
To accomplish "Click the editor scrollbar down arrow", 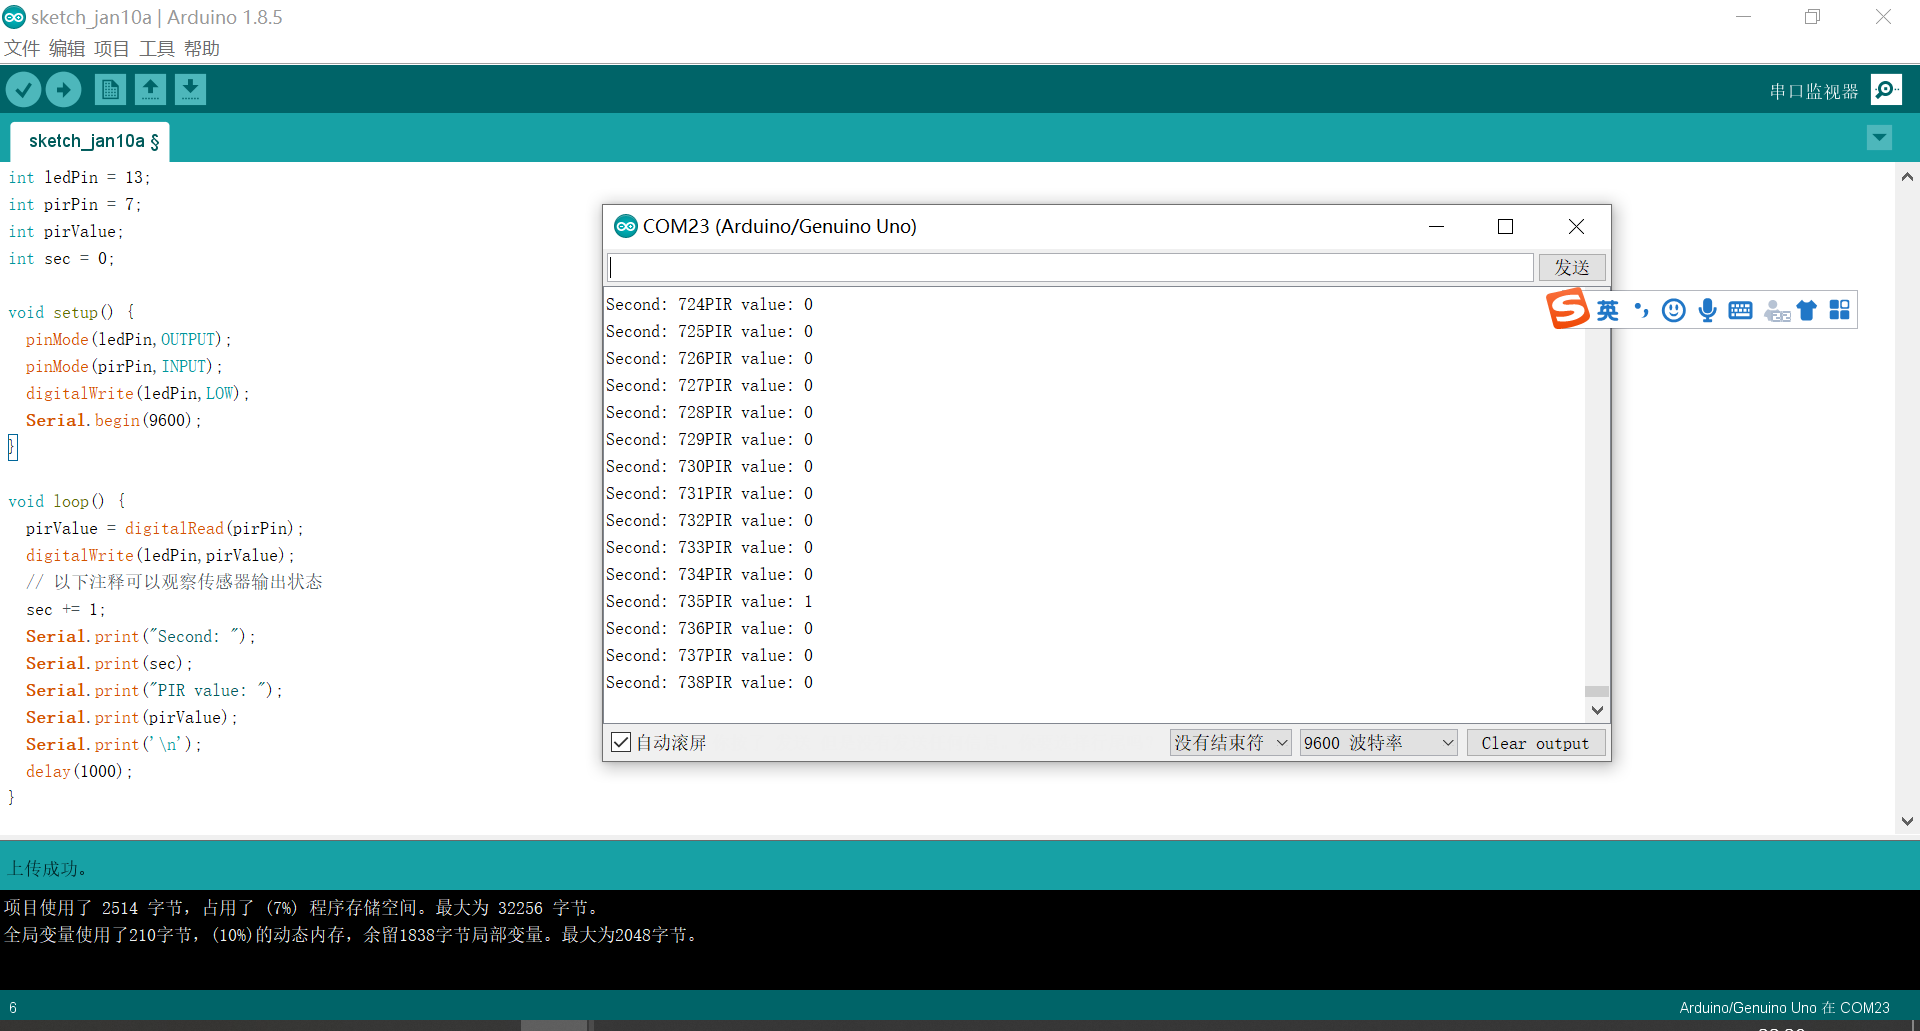I will tap(1907, 821).
